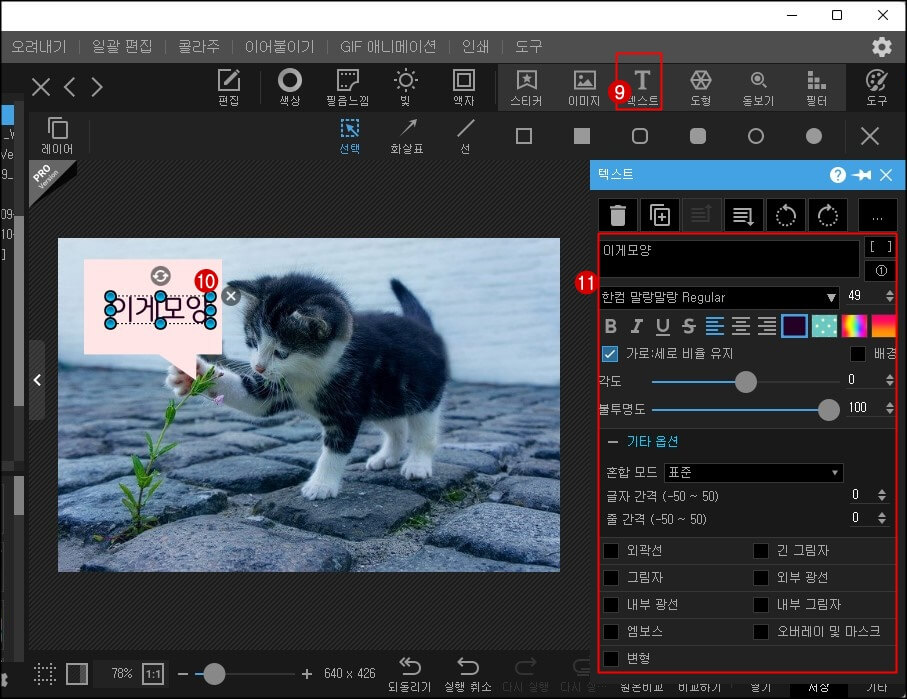Viewport: 907px width, 699px height.
Task: Select the outlined rectangle shape
Action: pyautogui.click(x=524, y=136)
